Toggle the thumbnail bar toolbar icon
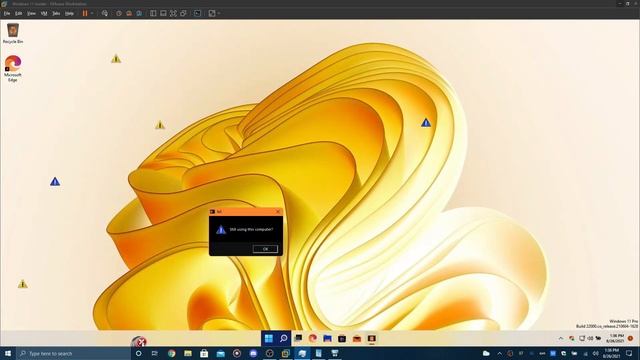The width and height of the screenshot is (640, 360). click(x=163, y=13)
